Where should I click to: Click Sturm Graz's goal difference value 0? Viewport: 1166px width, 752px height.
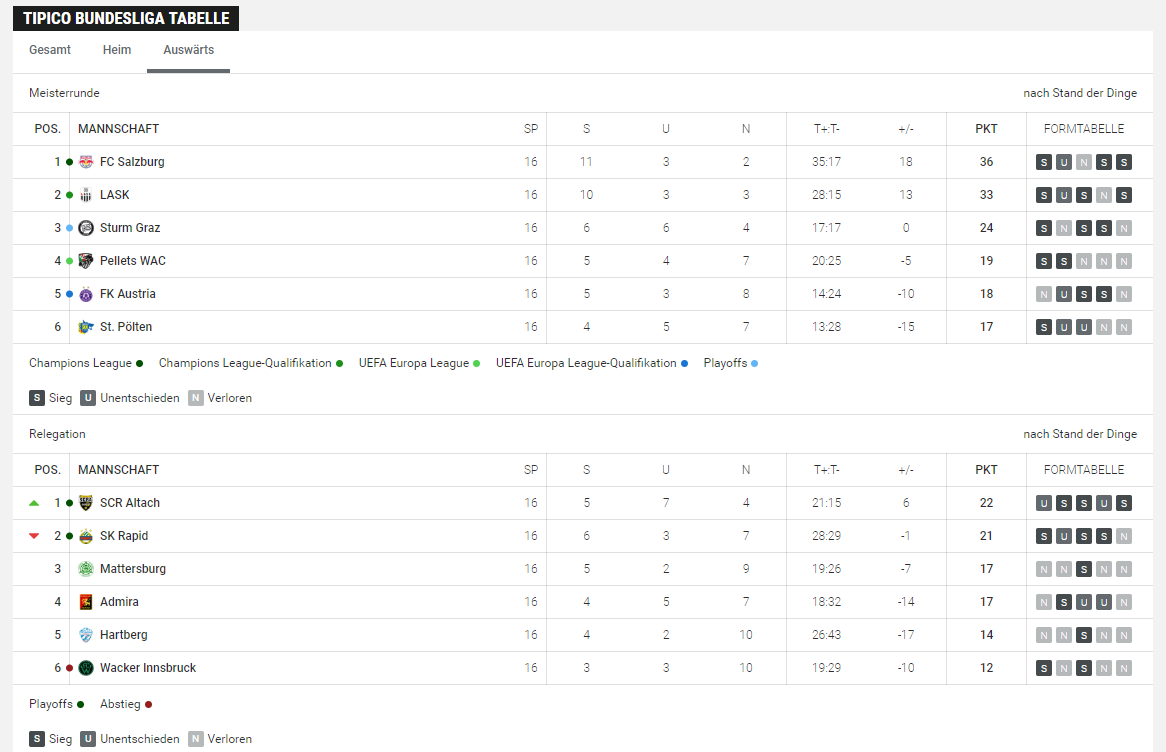906,228
